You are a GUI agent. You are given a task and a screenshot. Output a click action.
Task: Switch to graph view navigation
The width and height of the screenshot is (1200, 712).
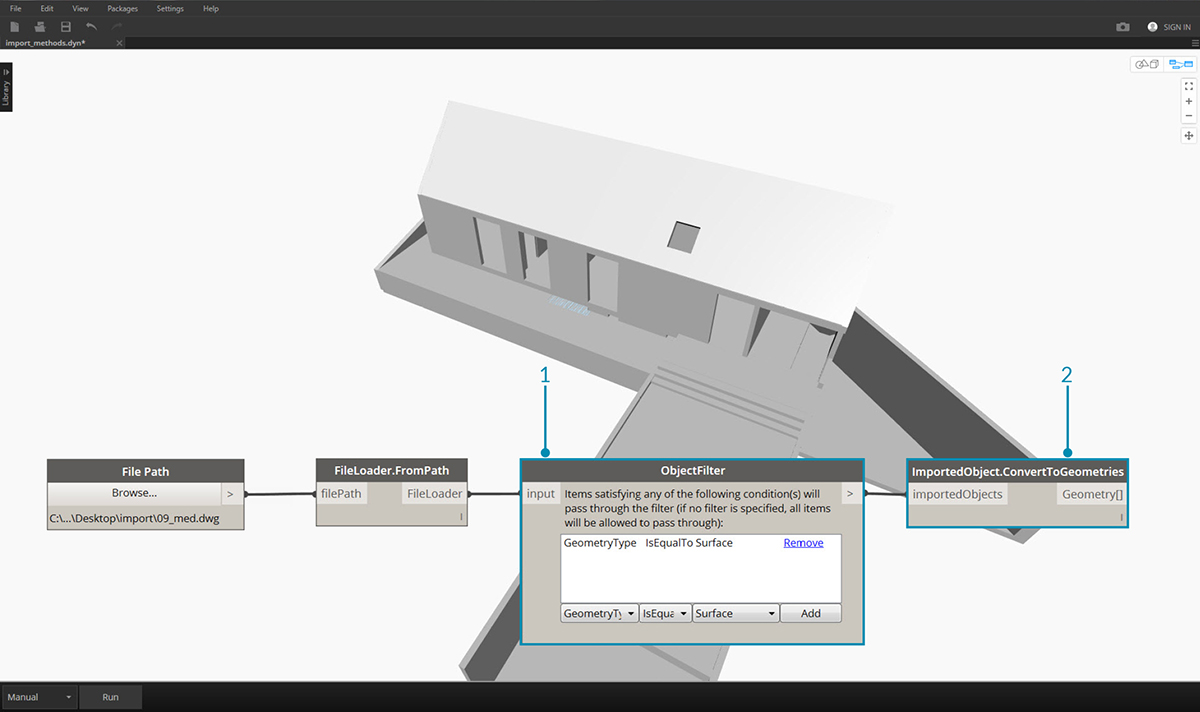[x=1181, y=64]
